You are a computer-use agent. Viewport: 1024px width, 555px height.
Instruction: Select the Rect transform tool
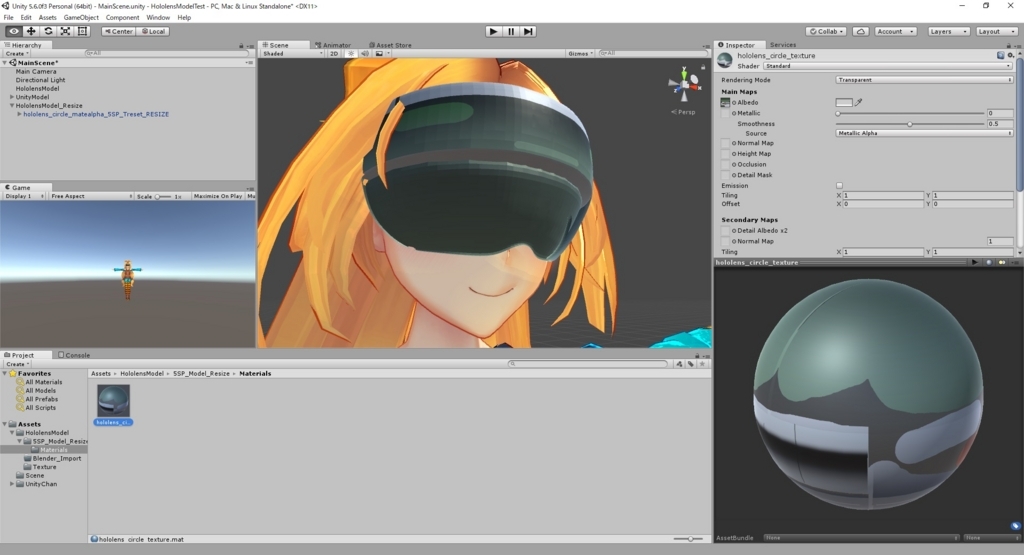[x=82, y=31]
